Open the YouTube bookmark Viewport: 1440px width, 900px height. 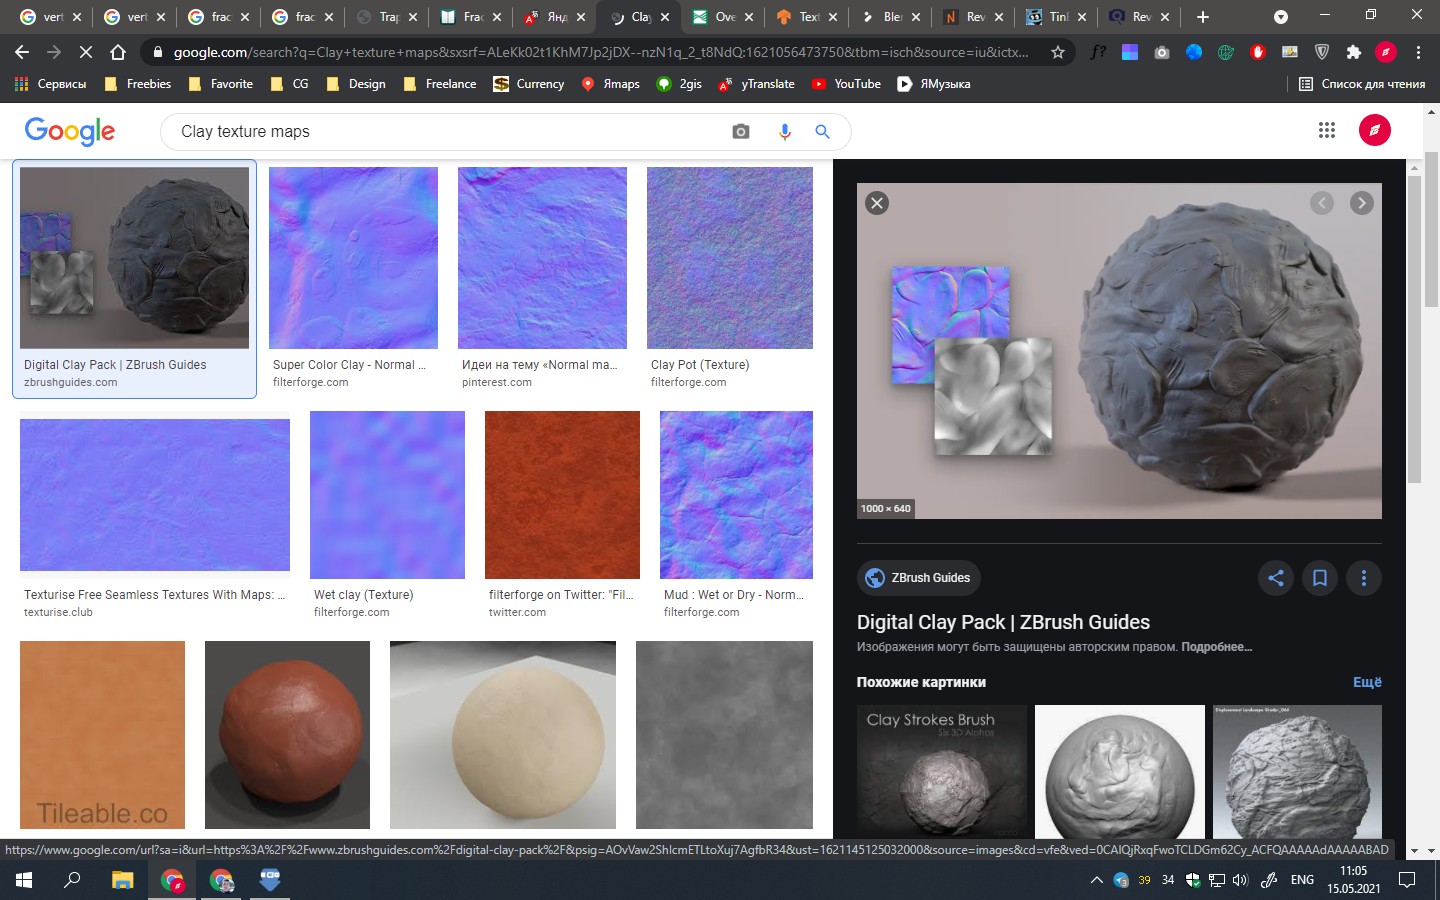coord(846,84)
